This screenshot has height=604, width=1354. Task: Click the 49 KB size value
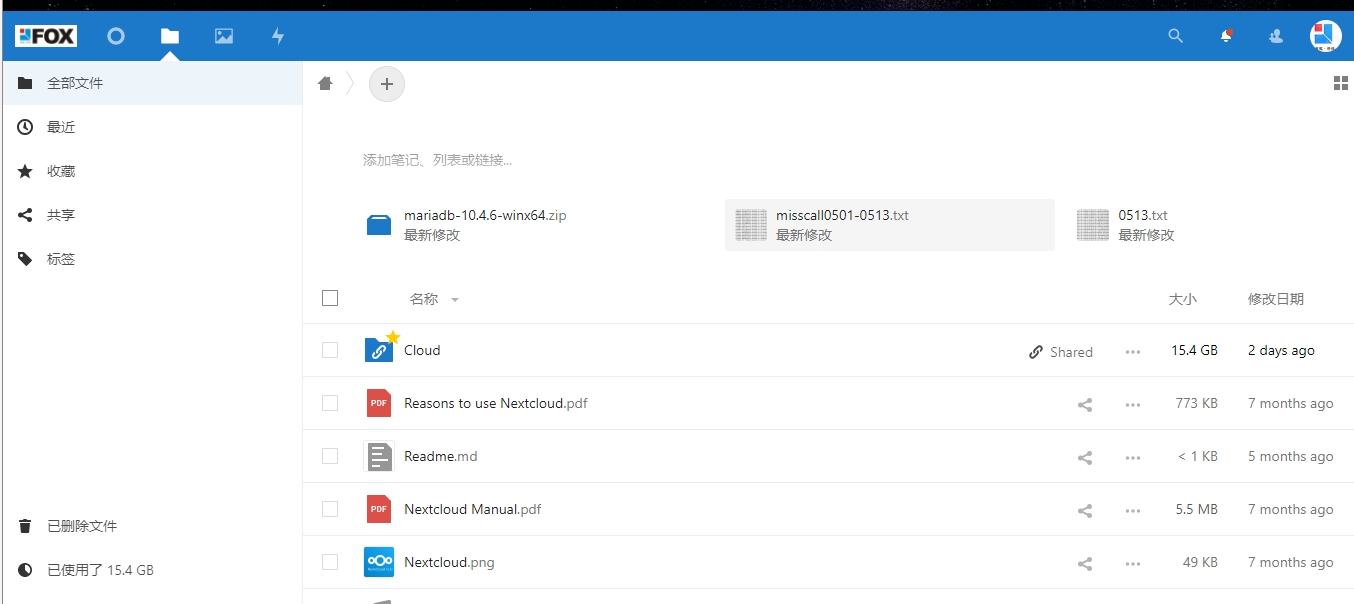coord(1200,562)
